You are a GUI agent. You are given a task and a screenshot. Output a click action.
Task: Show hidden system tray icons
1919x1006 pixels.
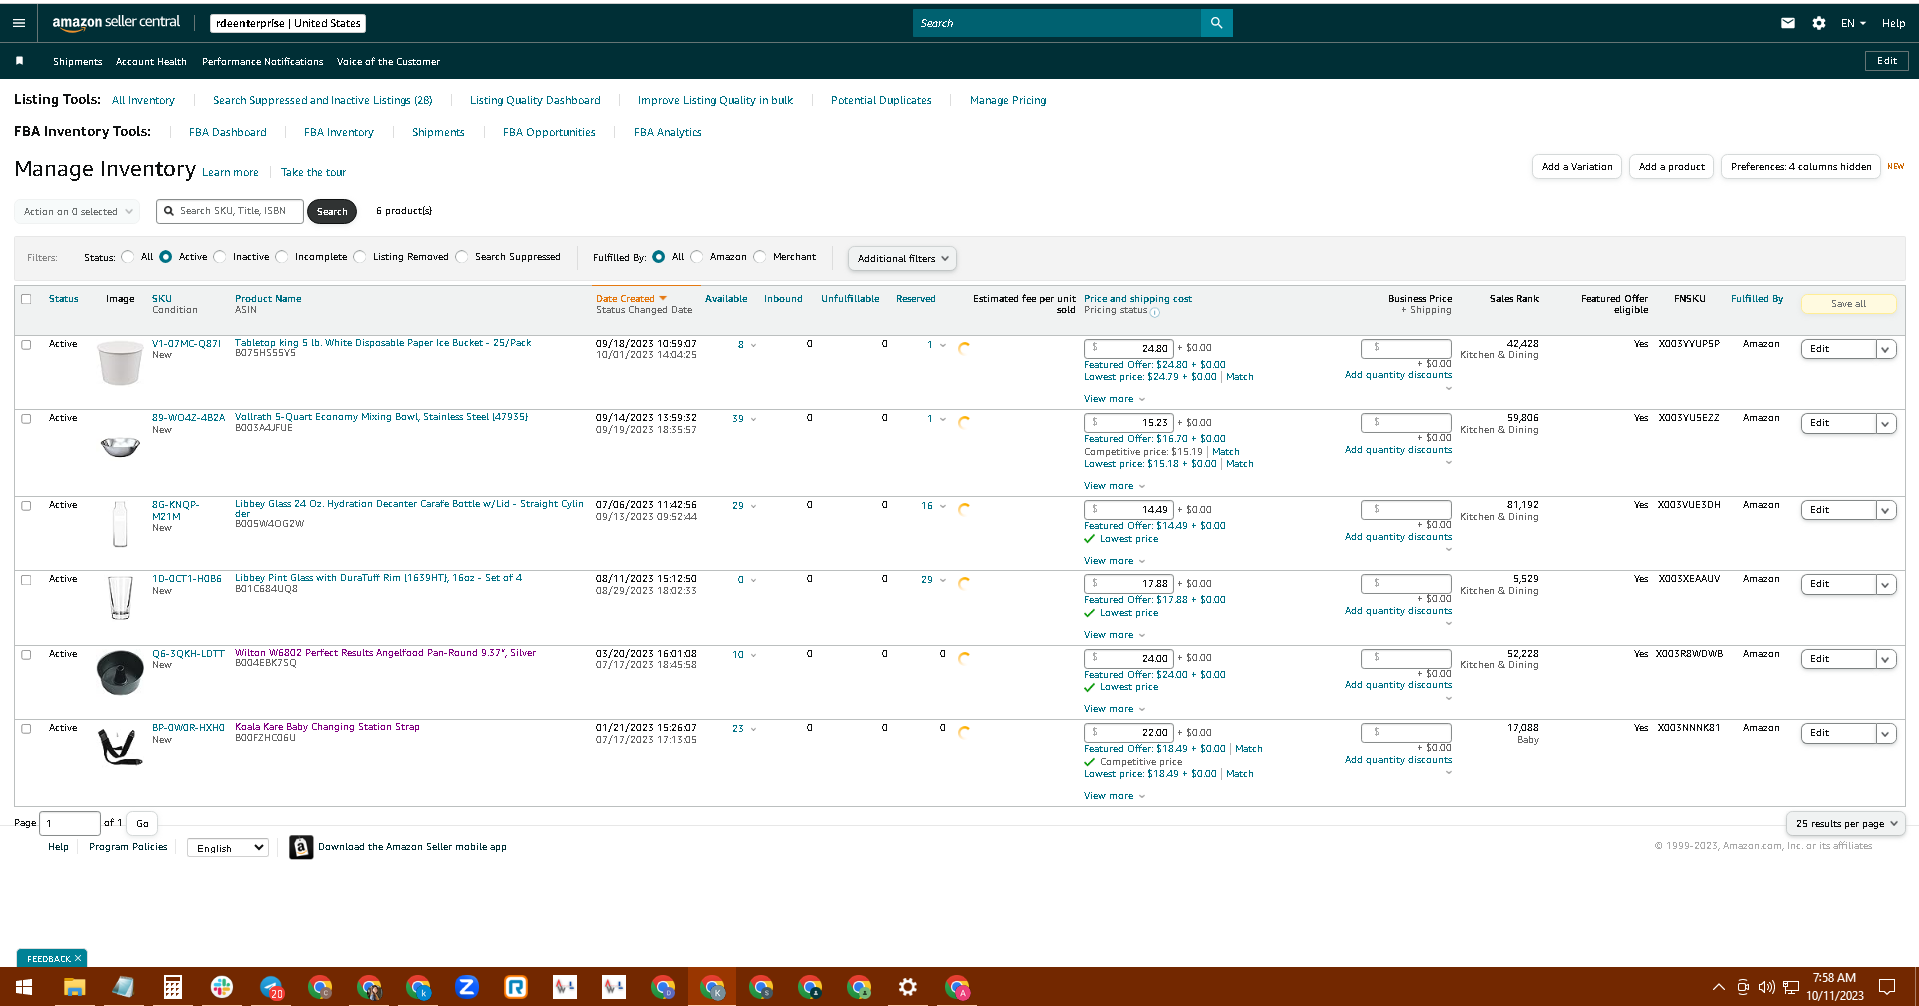point(1719,987)
